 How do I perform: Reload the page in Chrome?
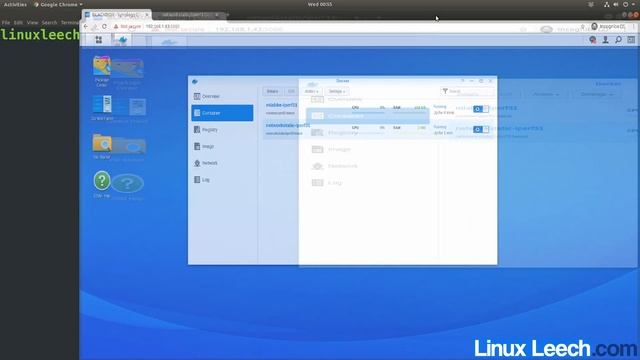tap(104, 27)
